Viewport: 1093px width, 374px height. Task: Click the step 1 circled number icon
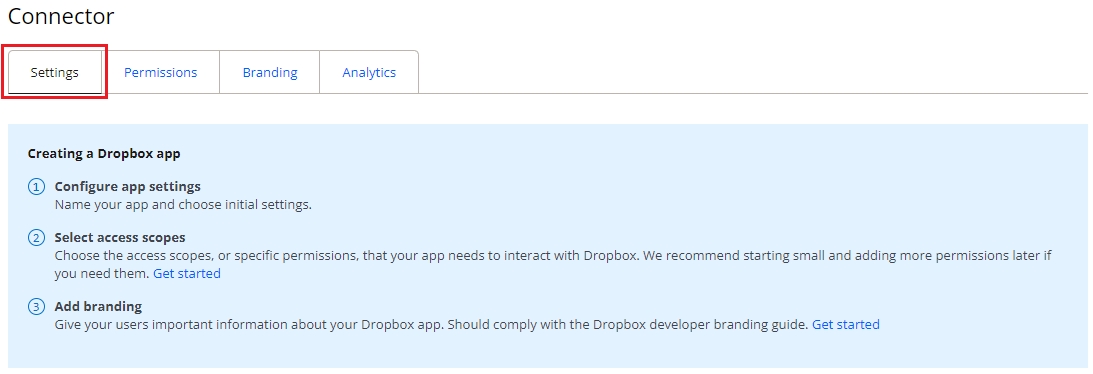[36, 187]
